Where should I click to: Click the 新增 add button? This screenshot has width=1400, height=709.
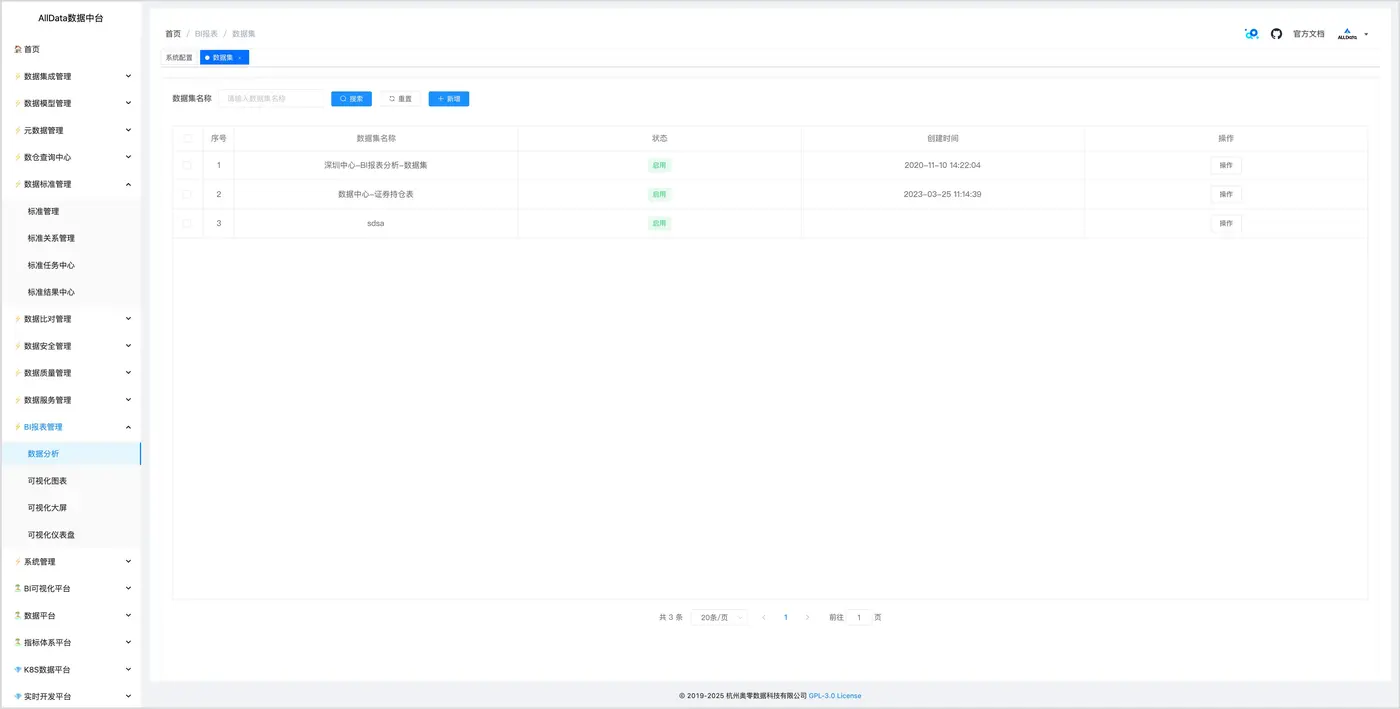(x=449, y=99)
